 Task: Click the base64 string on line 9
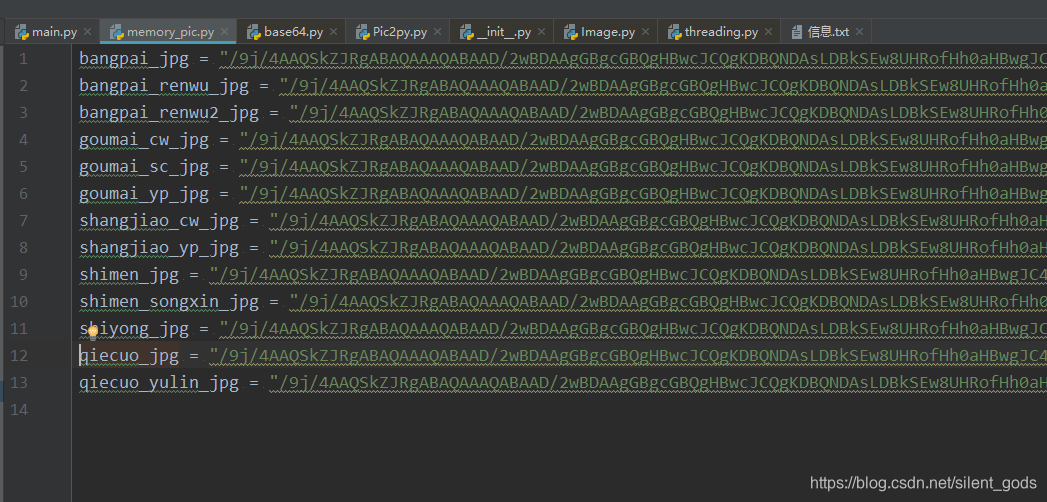628,274
